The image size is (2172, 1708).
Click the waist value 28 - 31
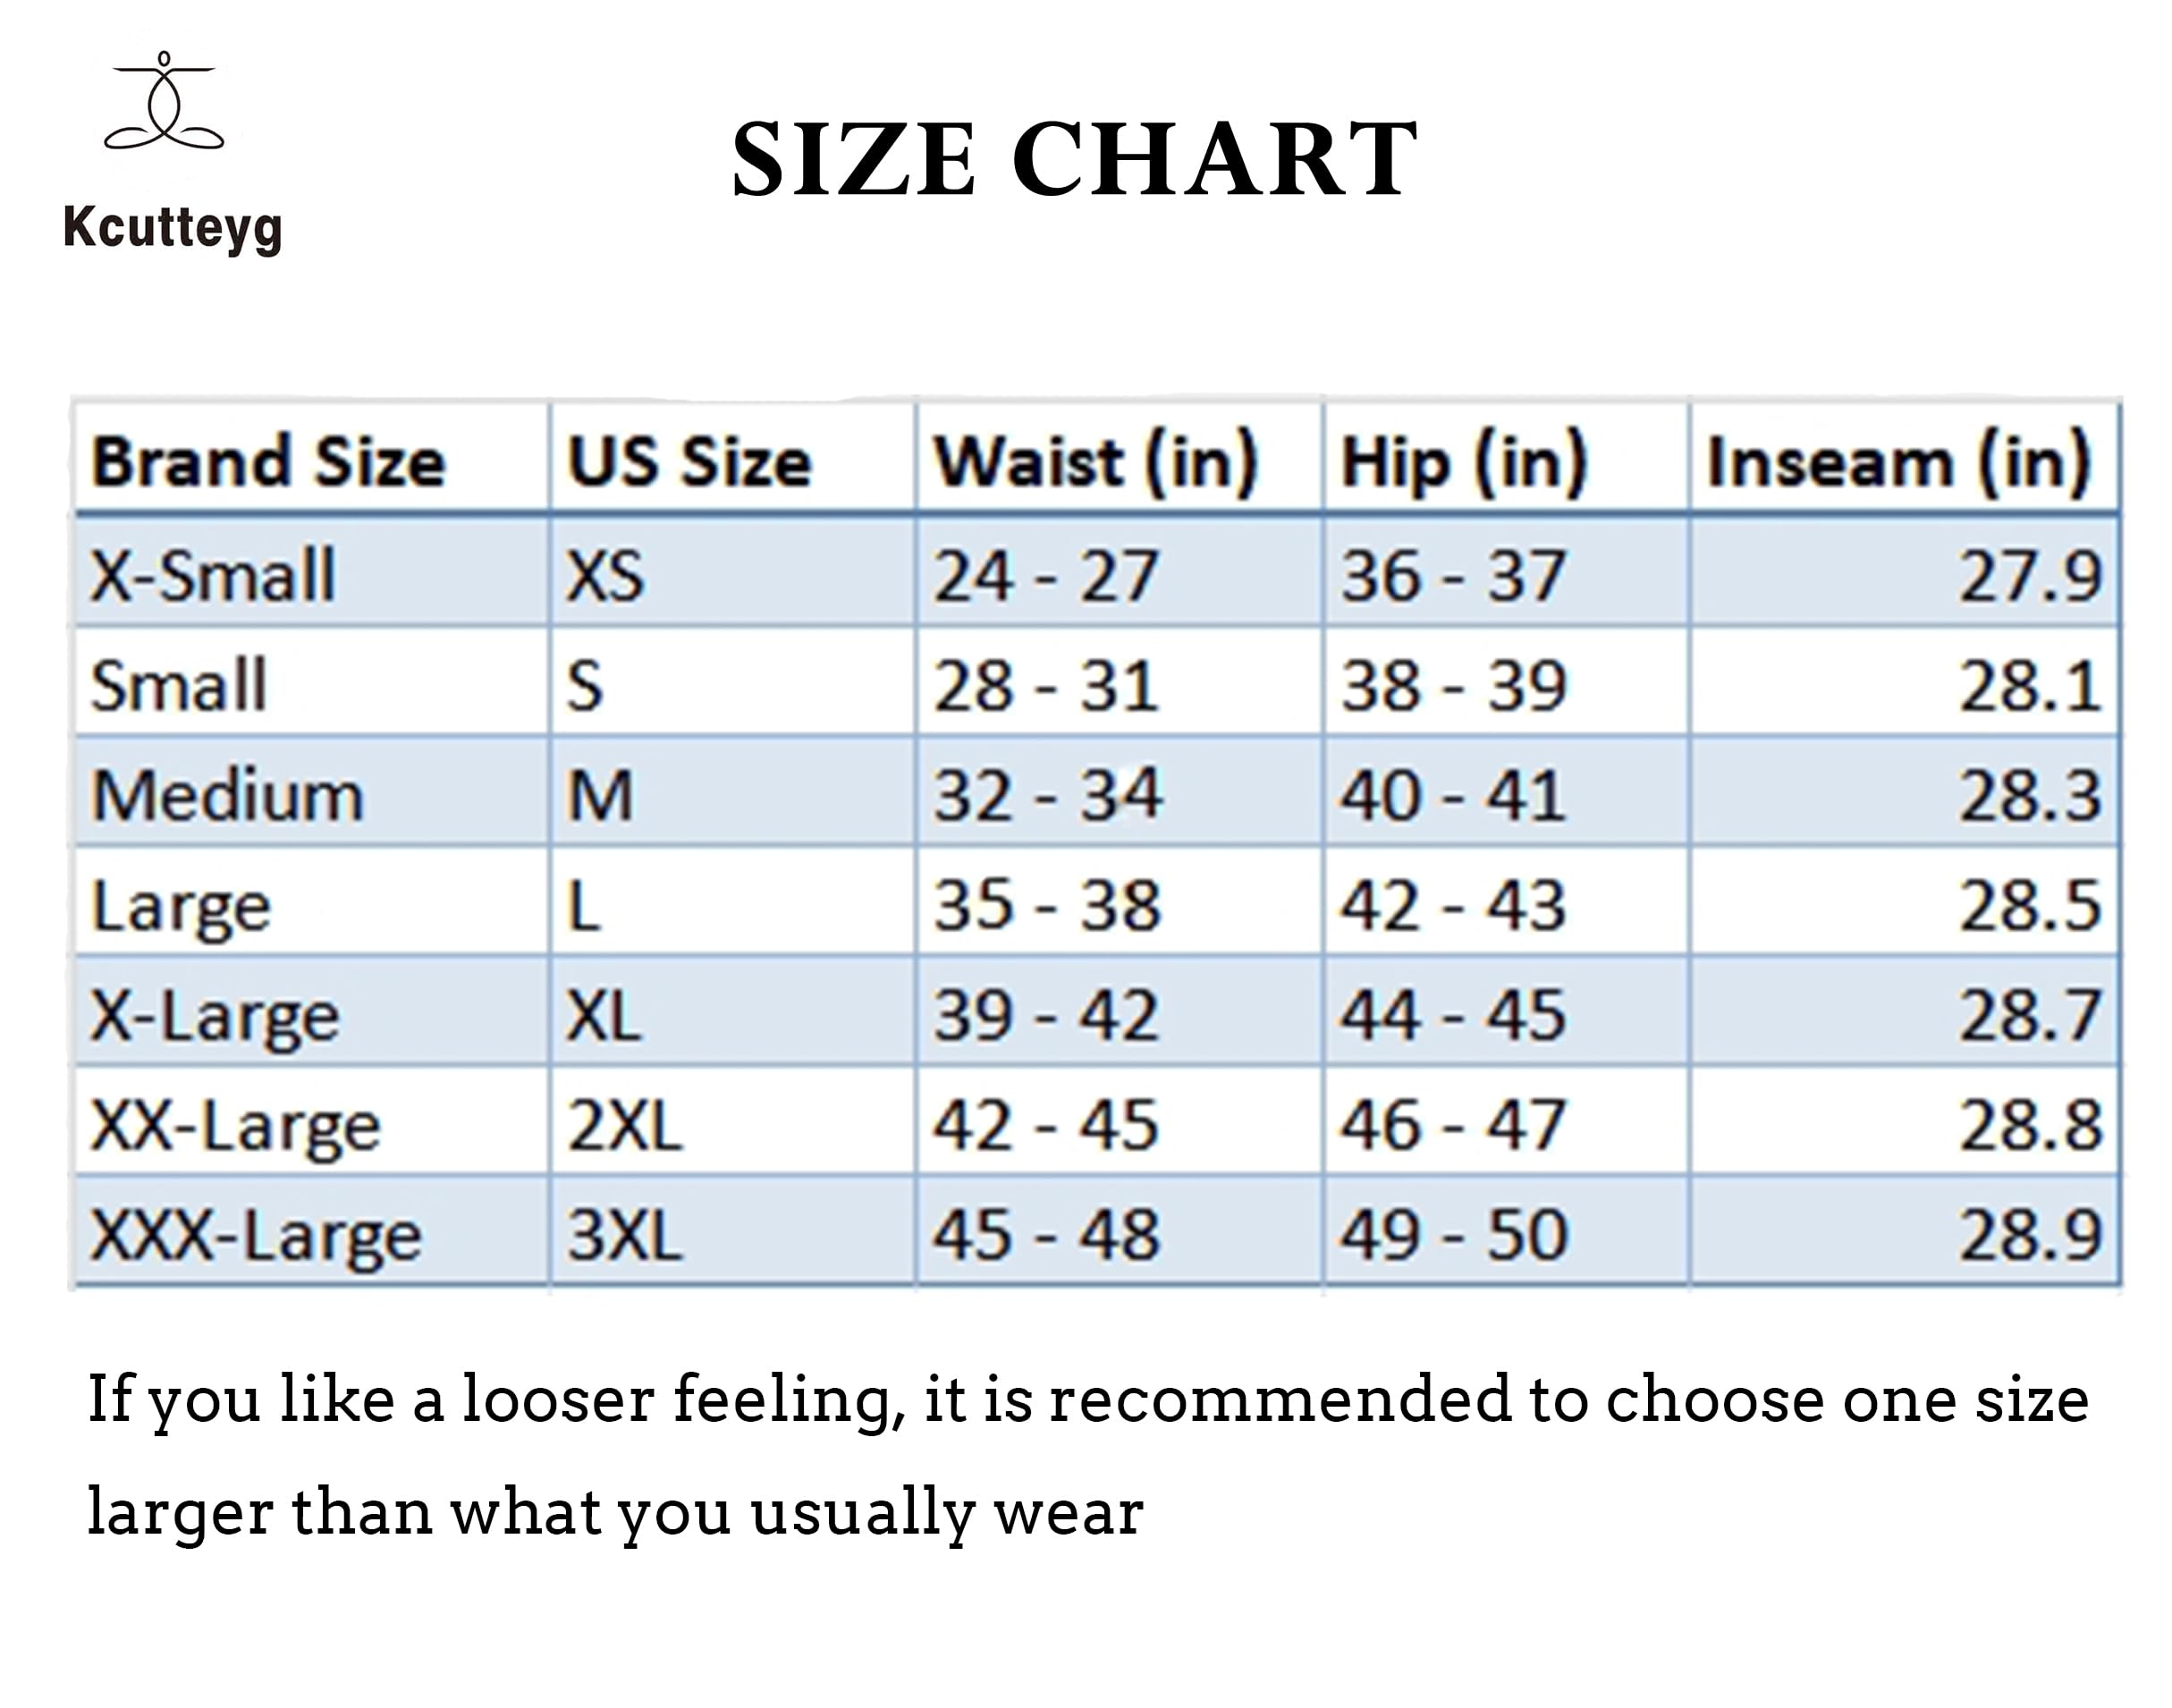pyautogui.click(x=1046, y=686)
